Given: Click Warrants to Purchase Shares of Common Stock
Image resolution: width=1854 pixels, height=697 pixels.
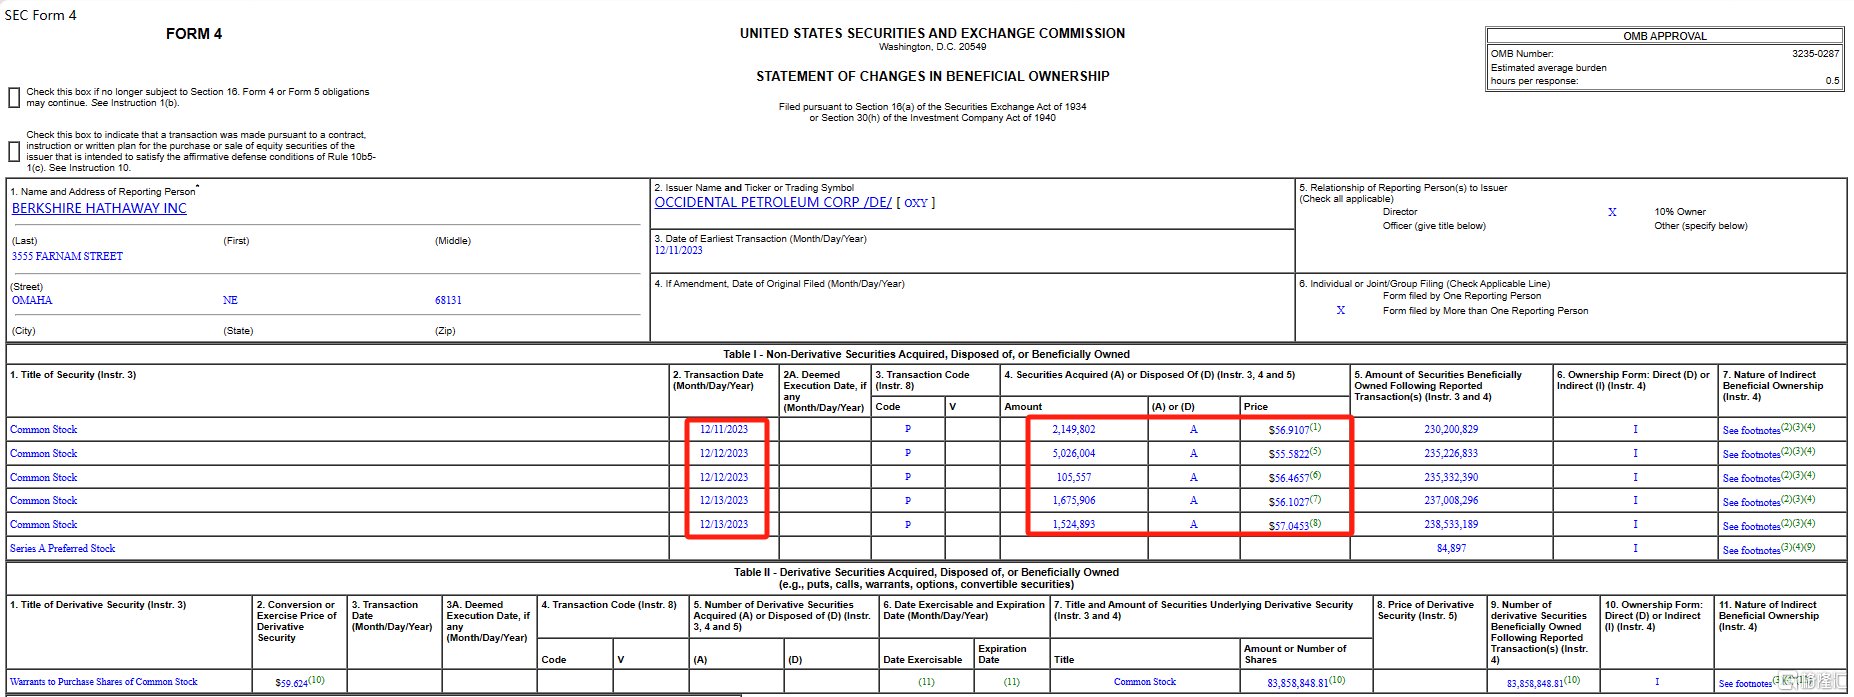Looking at the screenshot, I should click(104, 682).
